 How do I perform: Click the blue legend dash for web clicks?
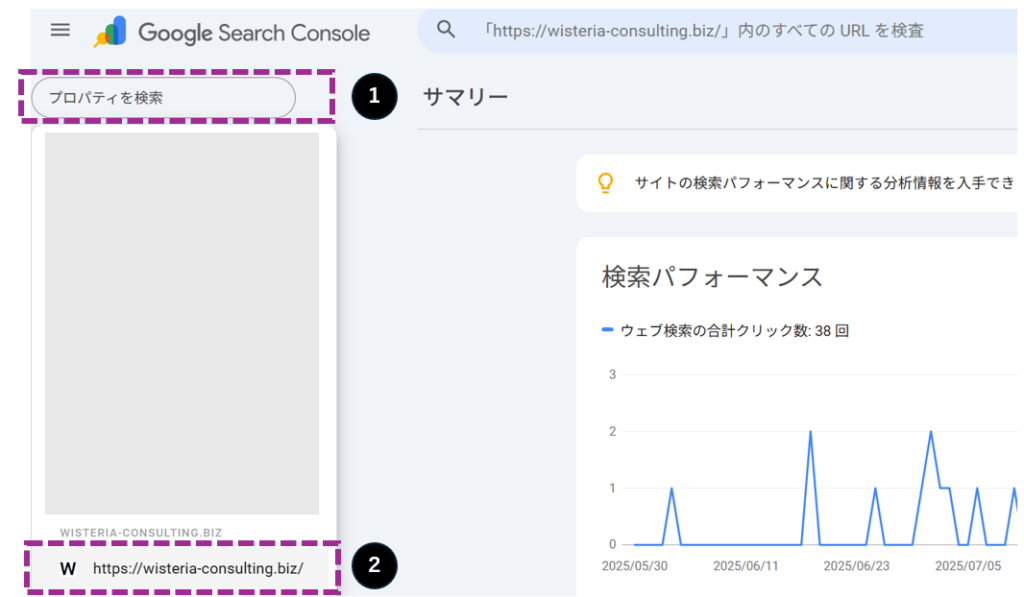[x=607, y=330]
